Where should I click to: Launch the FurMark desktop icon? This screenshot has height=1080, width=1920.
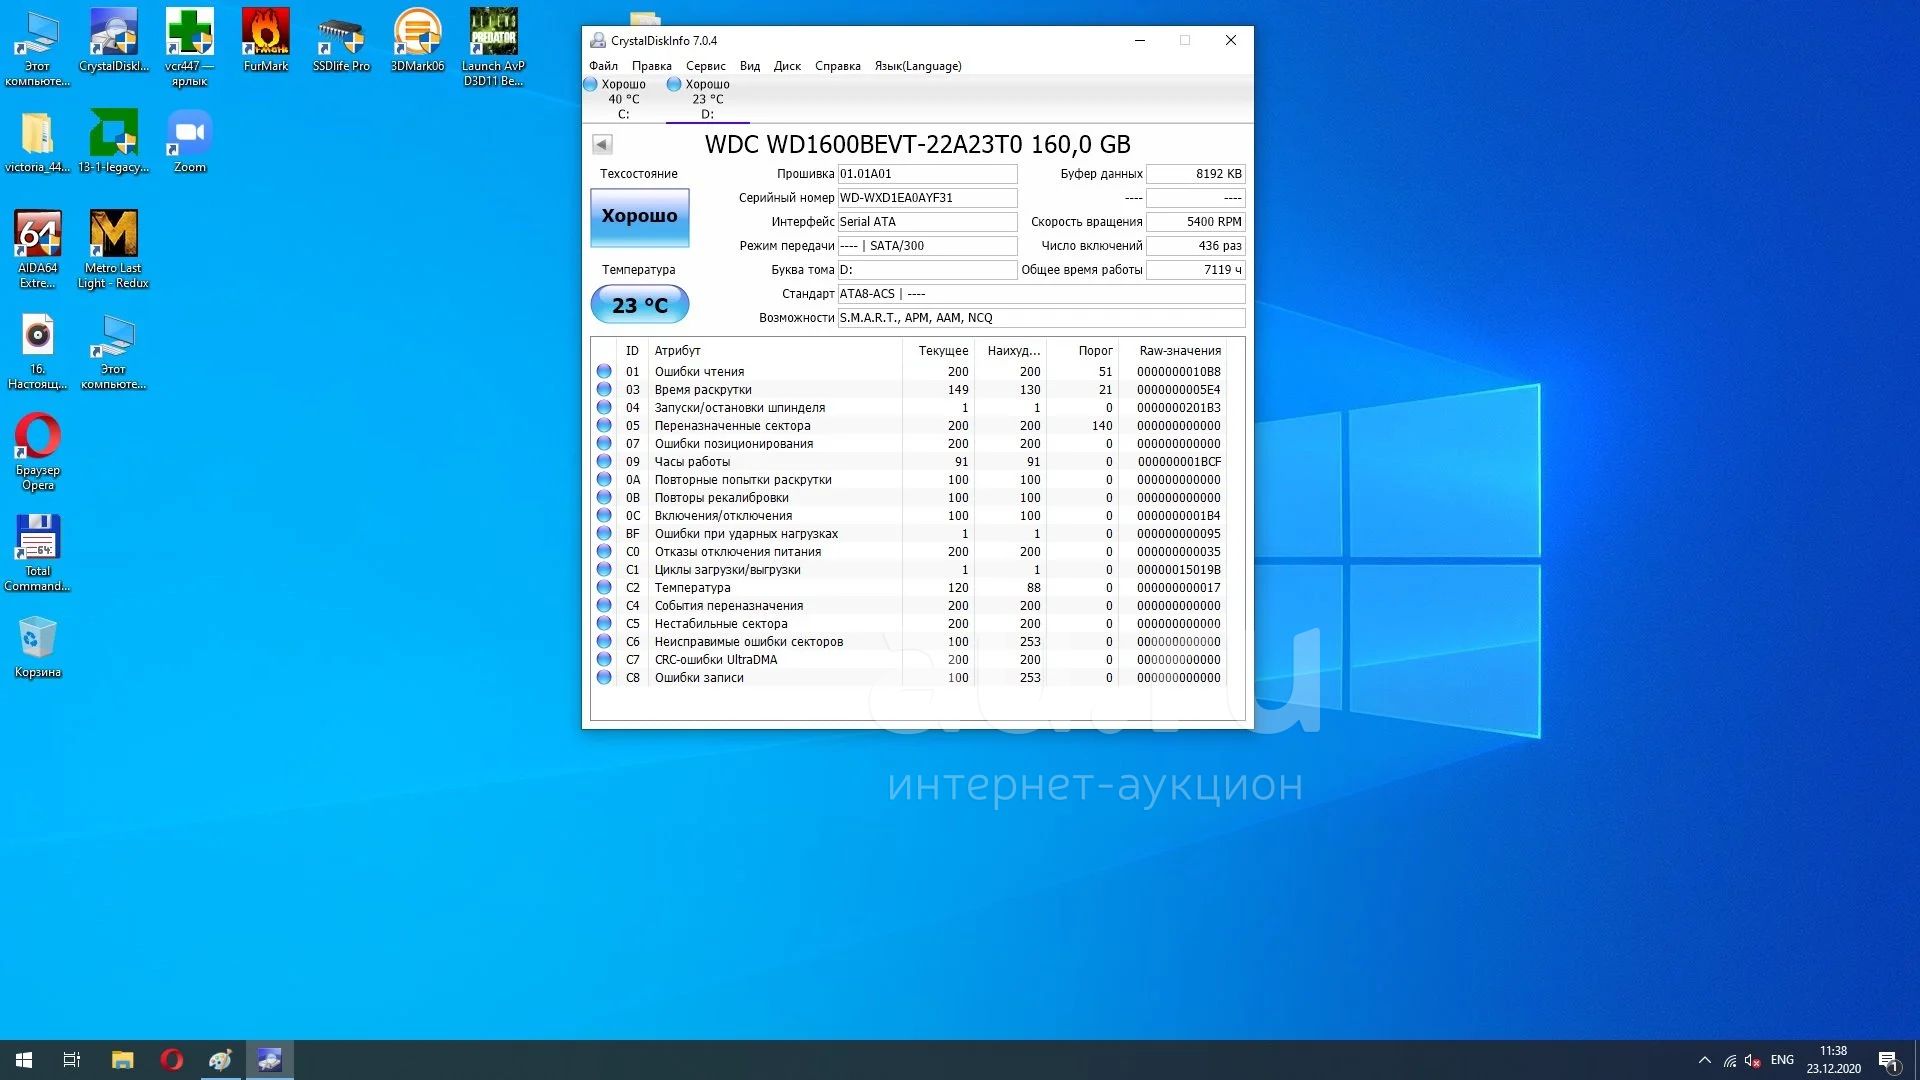pyautogui.click(x=265, y=40)
